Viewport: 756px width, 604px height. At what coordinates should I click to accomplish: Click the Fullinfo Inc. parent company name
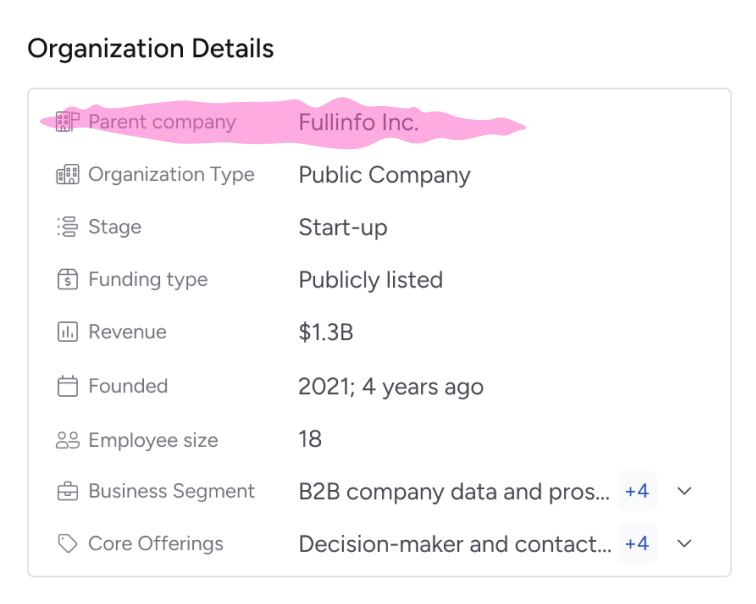[358, 122]
